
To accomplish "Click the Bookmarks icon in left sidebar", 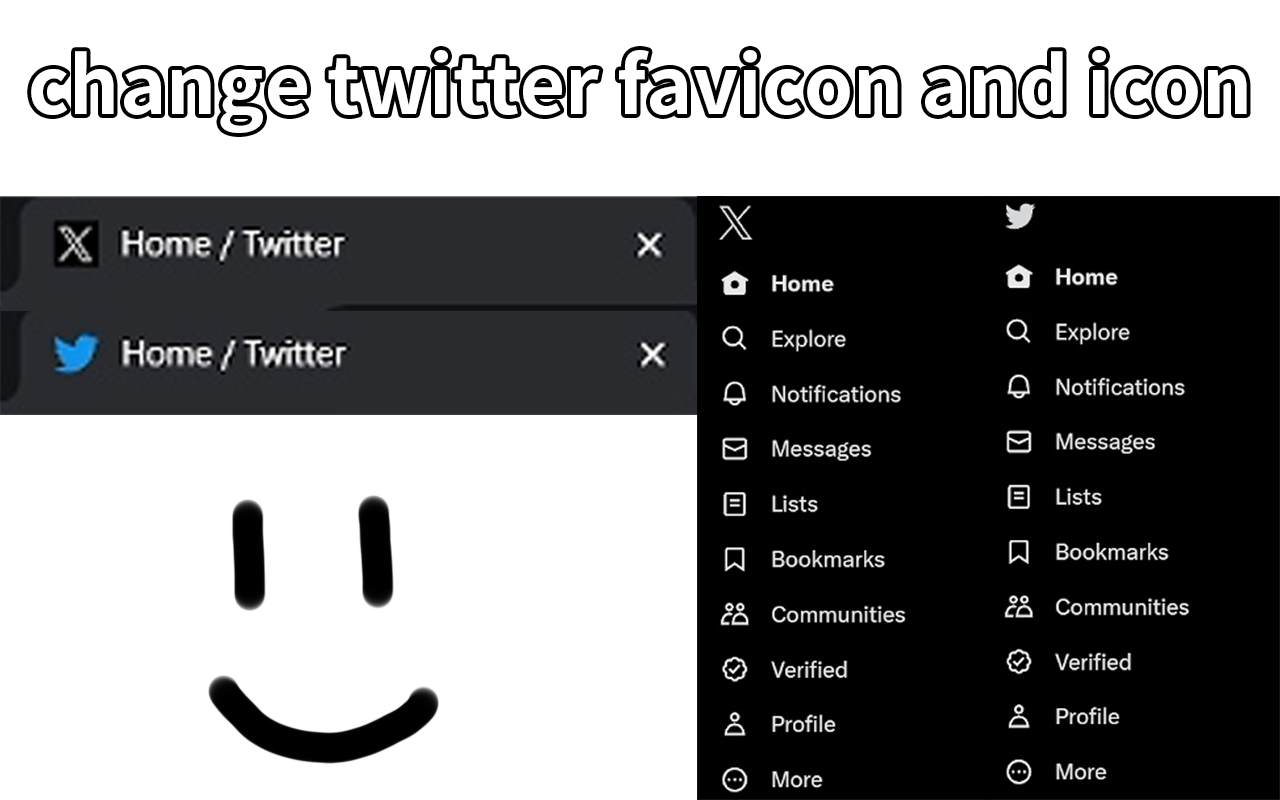I will [x=734, y=559].
